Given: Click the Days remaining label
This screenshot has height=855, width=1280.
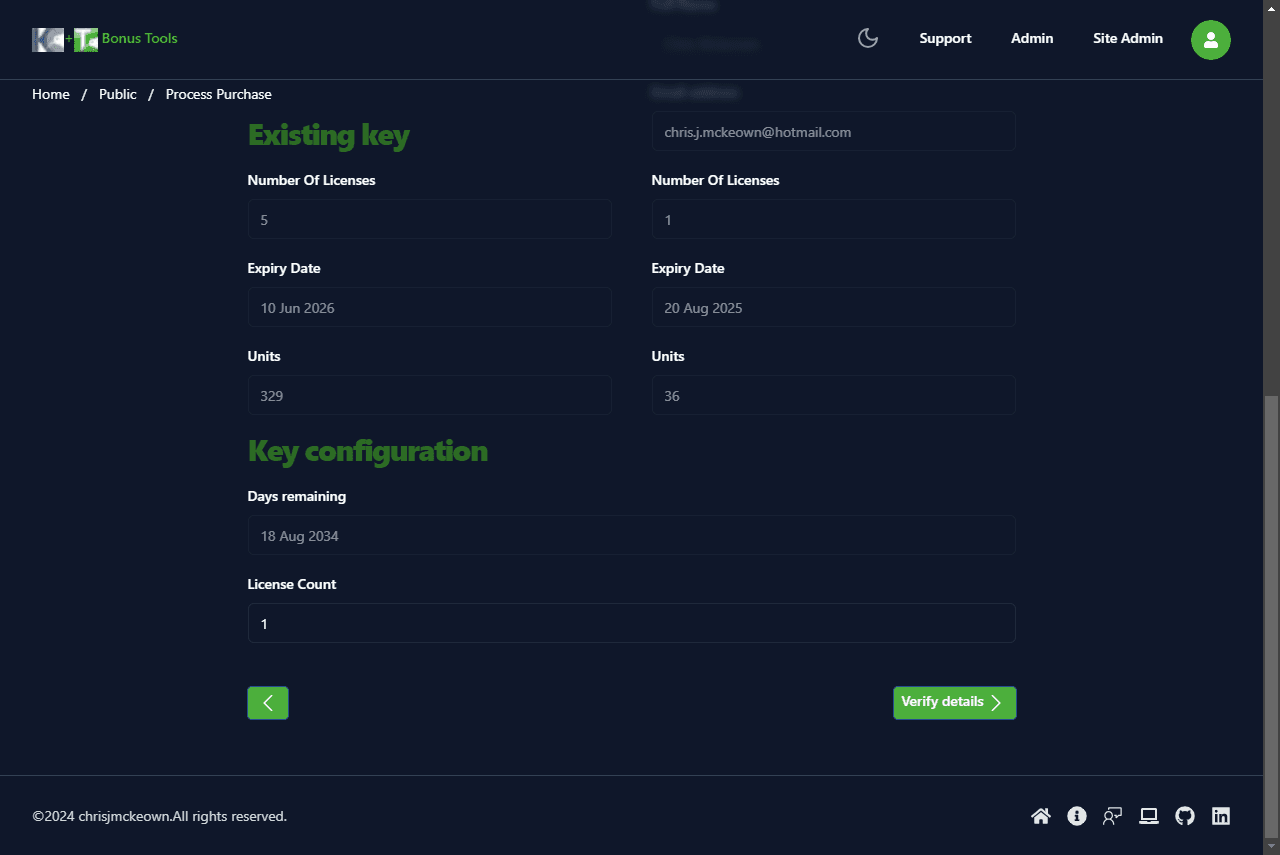Looking at the screenshot, I should click(297, 496).
